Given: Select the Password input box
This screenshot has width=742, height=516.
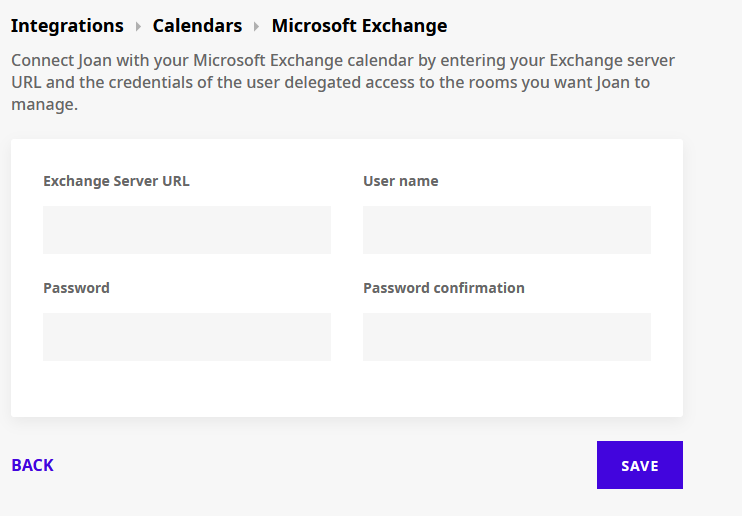Looking at the screenshot, I should [x=187, y=337].
